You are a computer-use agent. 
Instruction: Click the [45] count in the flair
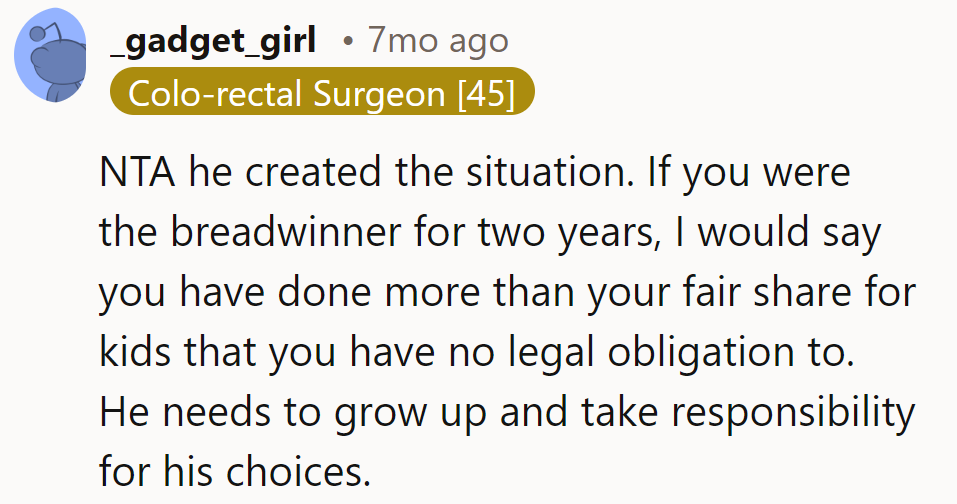click(484, 94)
